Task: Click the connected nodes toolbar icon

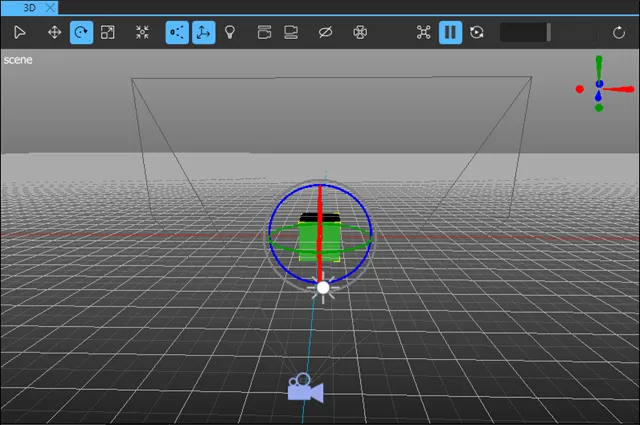Action: (x=424, y=32)
